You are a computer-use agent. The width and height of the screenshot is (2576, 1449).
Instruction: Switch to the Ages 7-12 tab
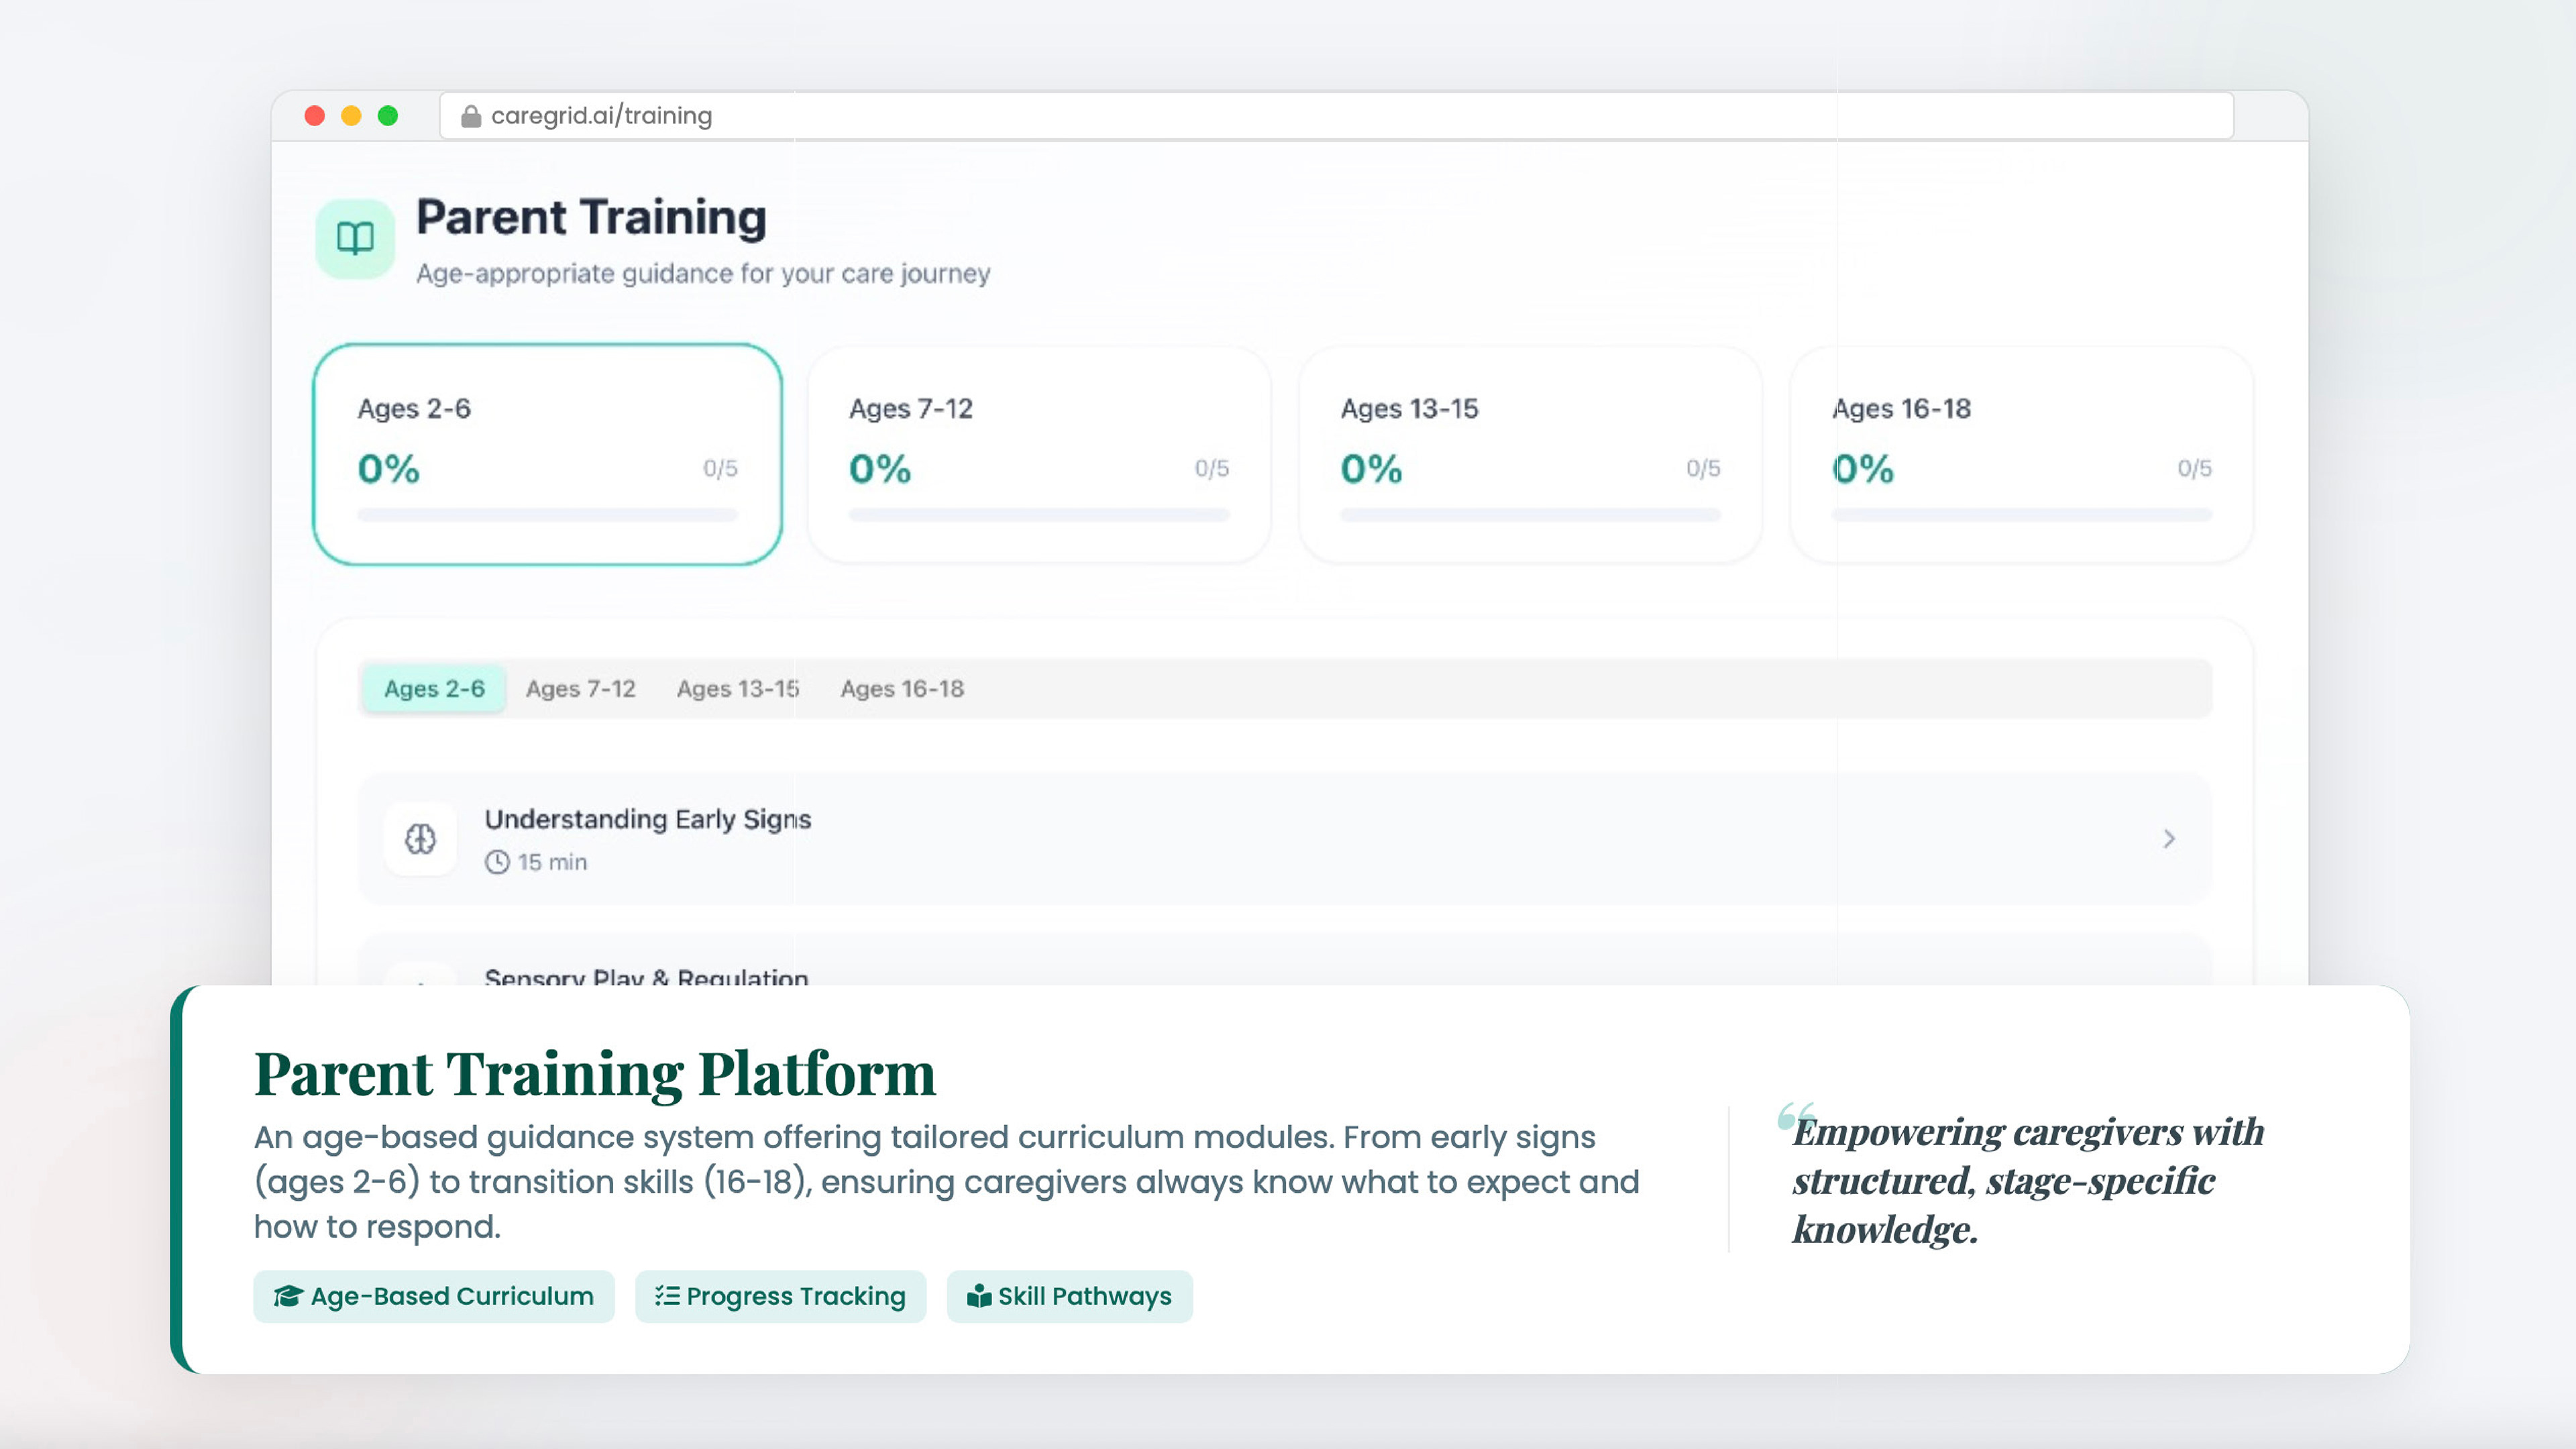point(580,688)
